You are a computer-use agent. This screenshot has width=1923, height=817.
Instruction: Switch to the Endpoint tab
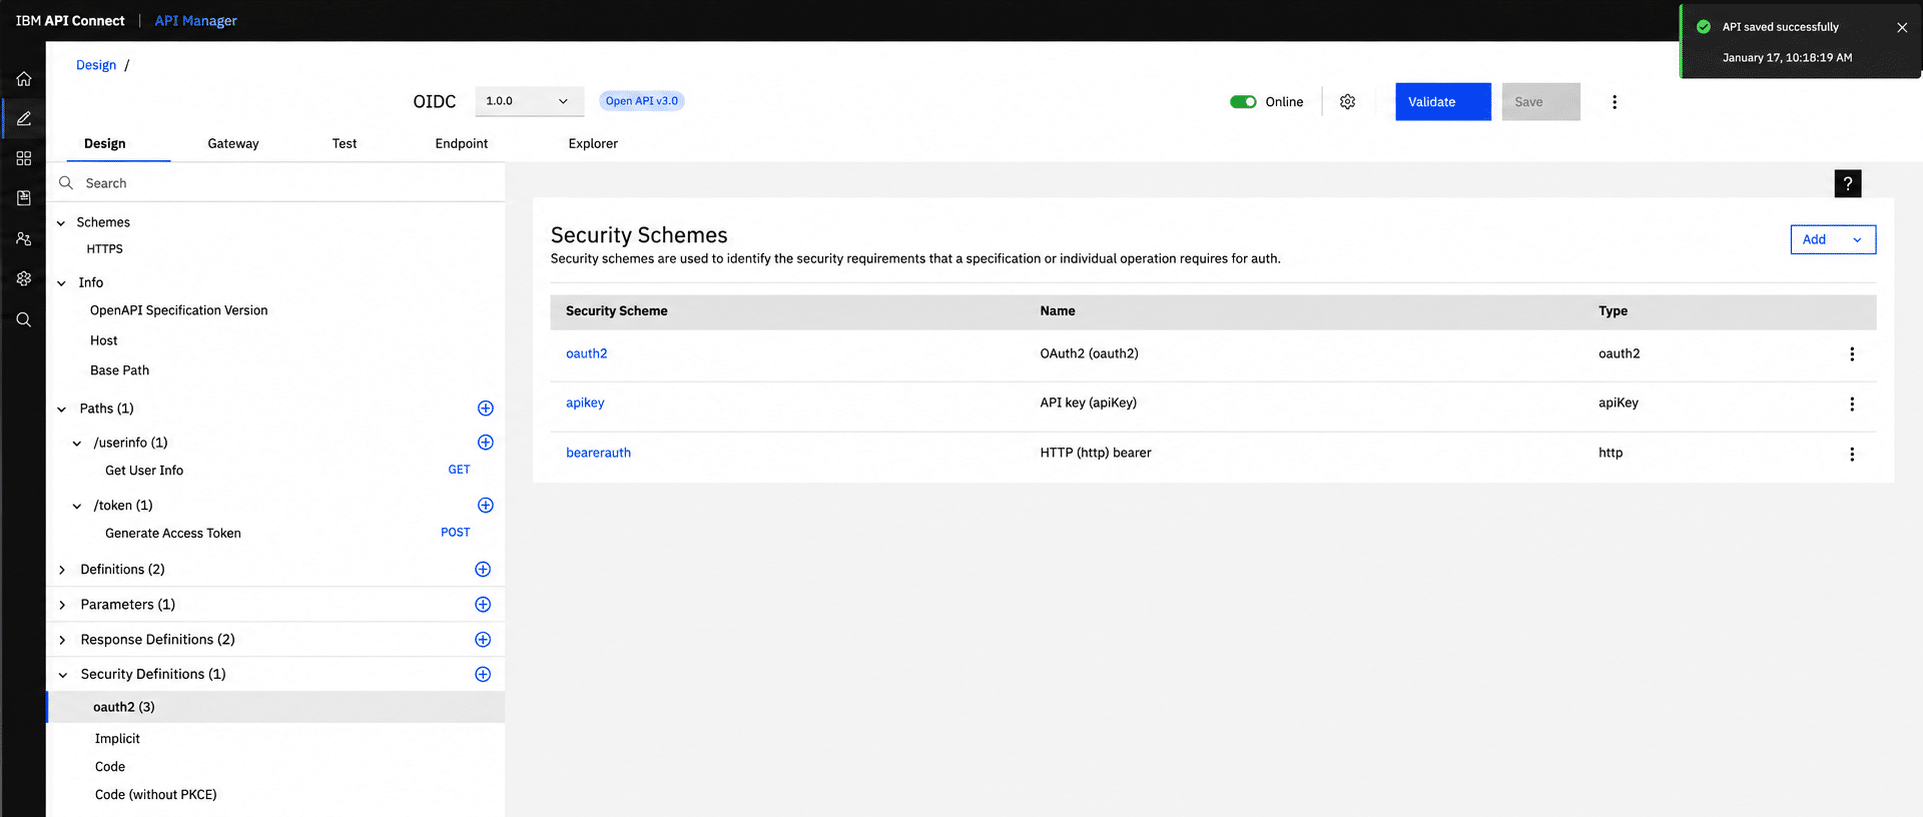461,143
